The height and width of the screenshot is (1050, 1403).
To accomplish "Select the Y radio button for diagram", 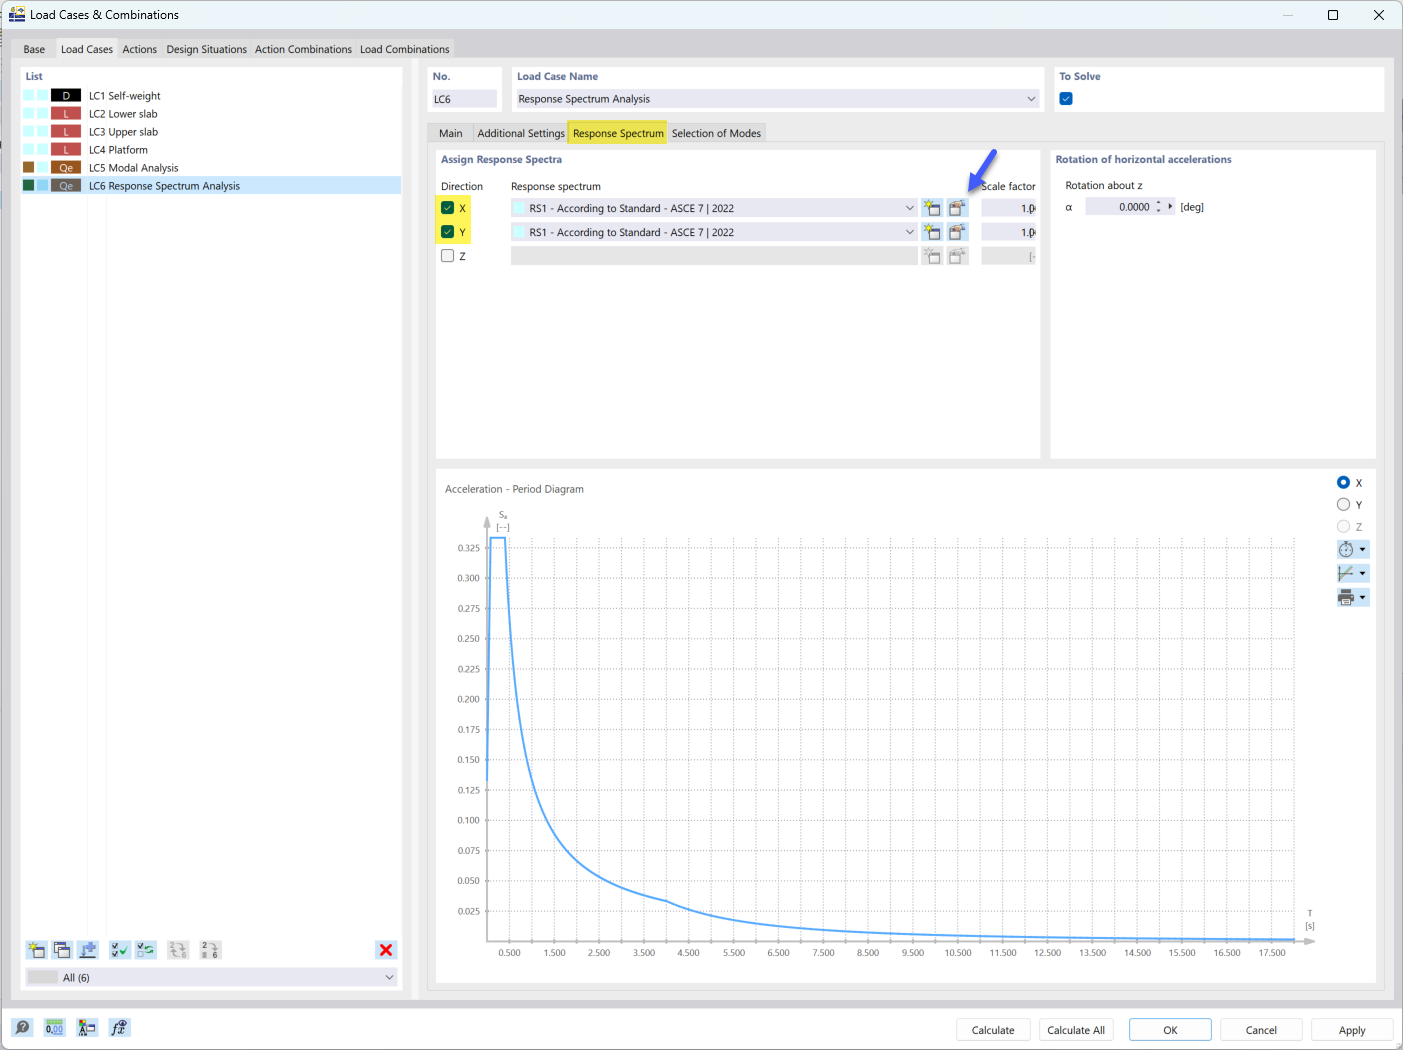I will 1344,505.
